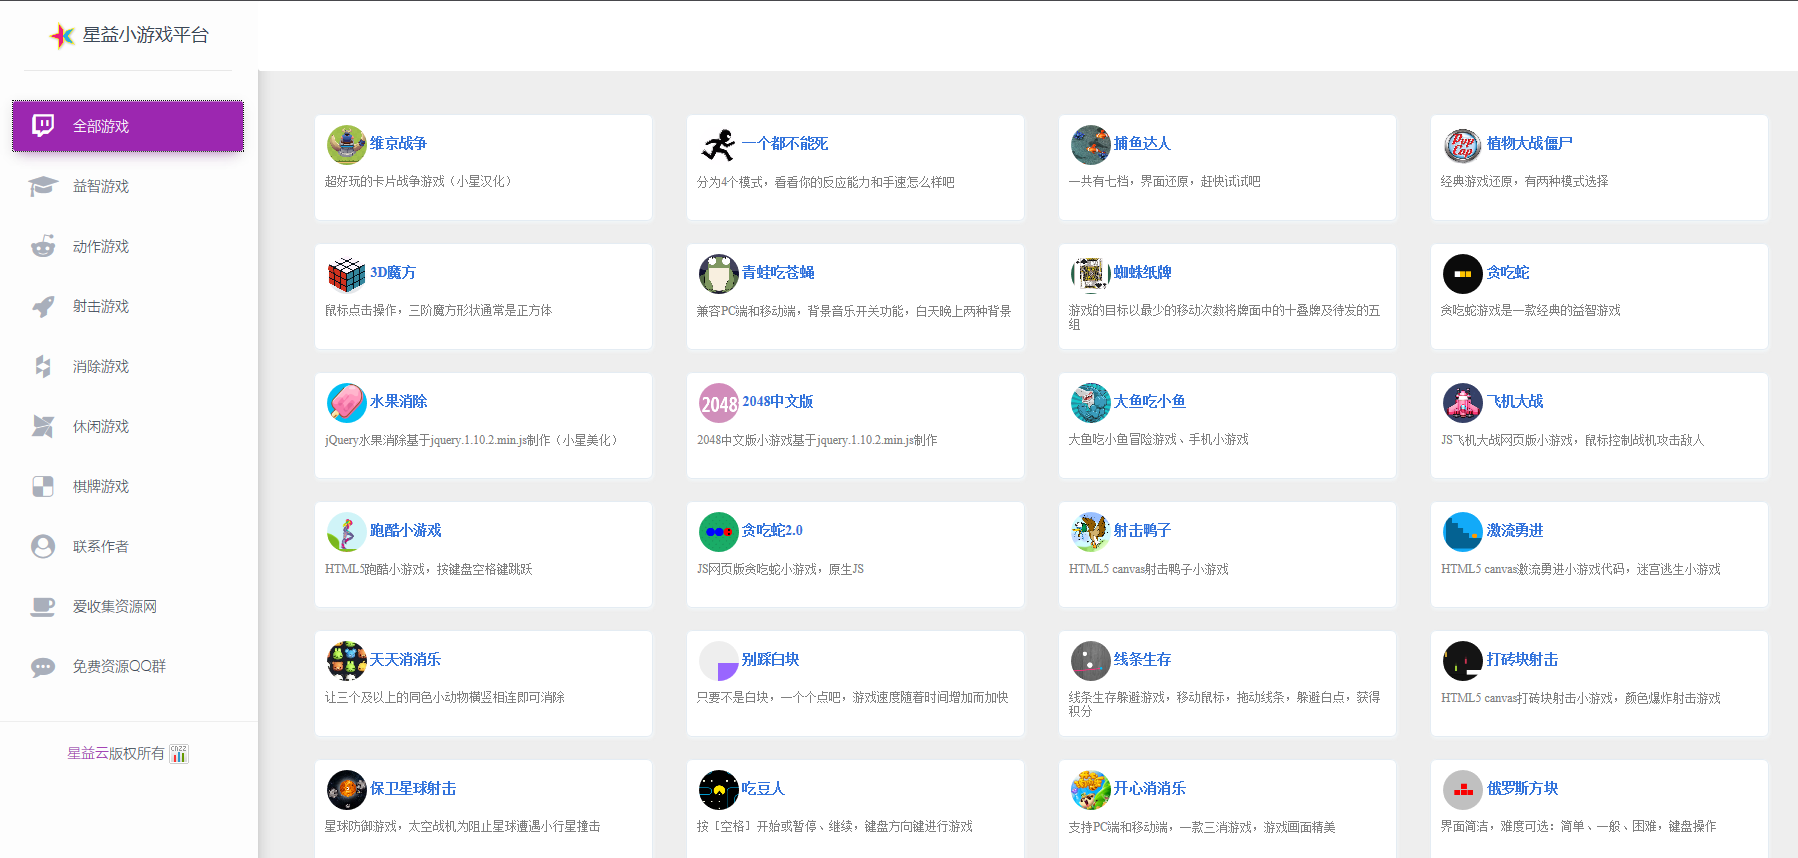1798x858 pixels.
Task: Open the 飞机大战 game link
Action: coord(1514,401)
